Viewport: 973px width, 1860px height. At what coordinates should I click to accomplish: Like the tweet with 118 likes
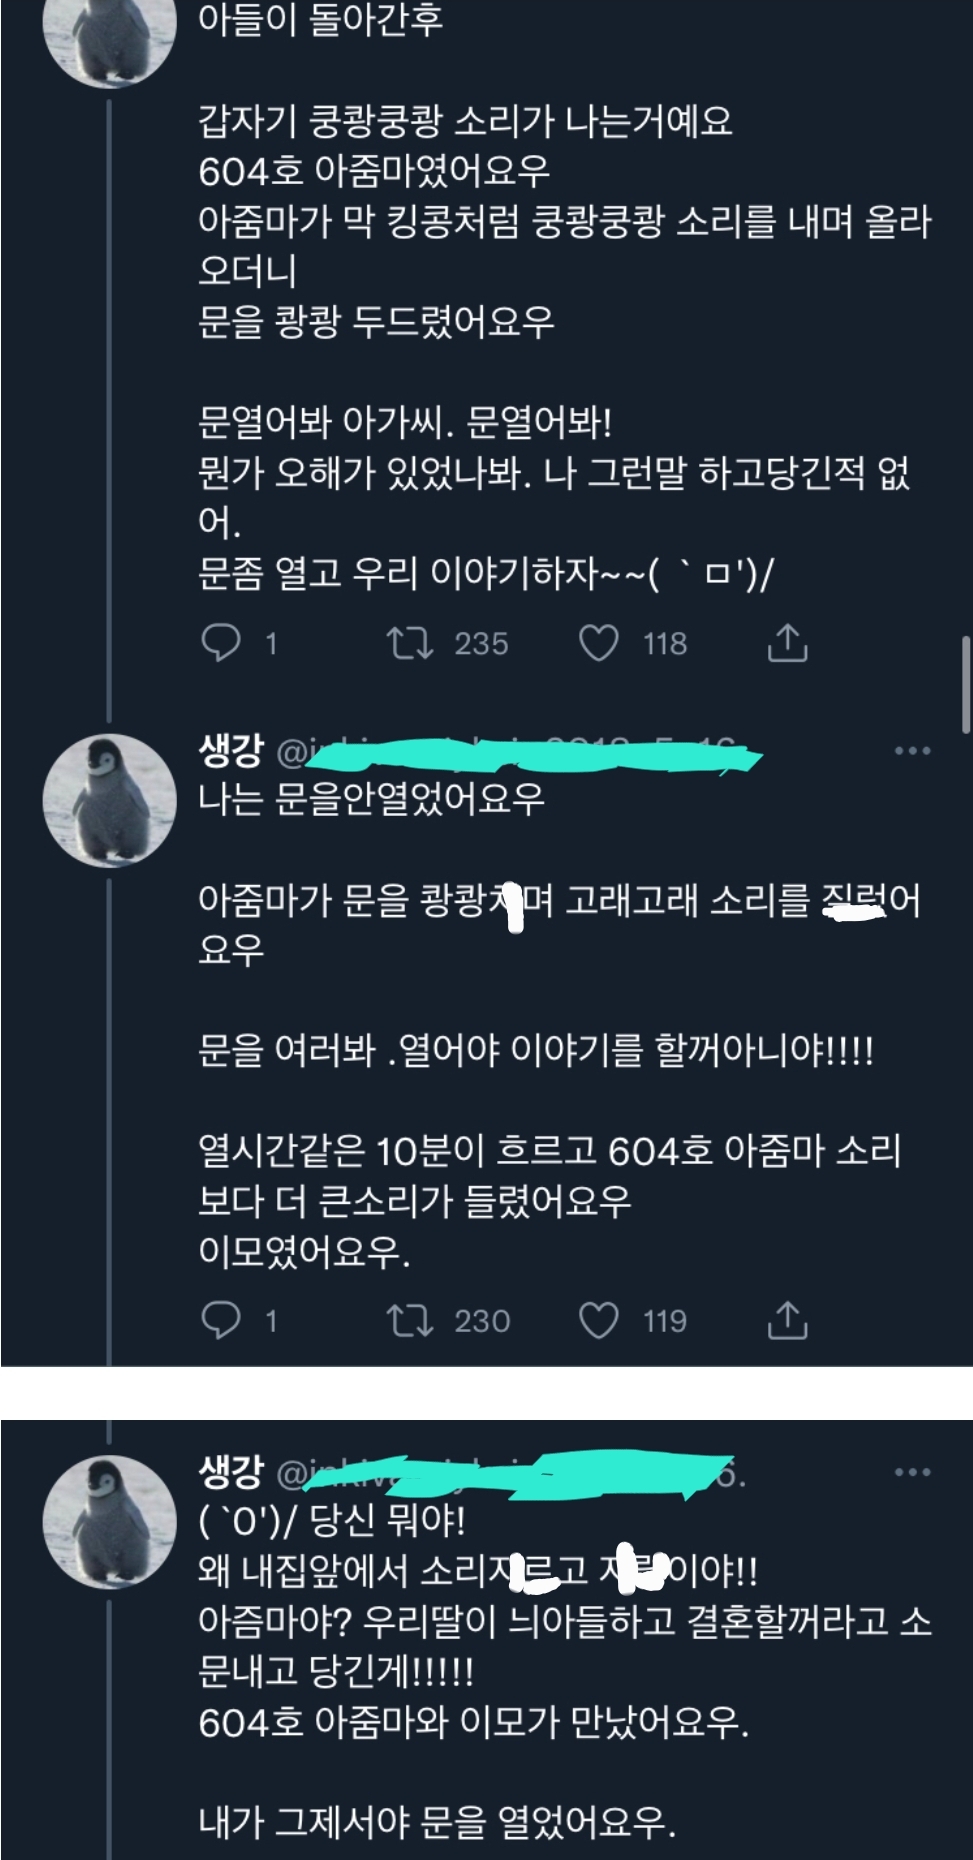tap(599, 643)
